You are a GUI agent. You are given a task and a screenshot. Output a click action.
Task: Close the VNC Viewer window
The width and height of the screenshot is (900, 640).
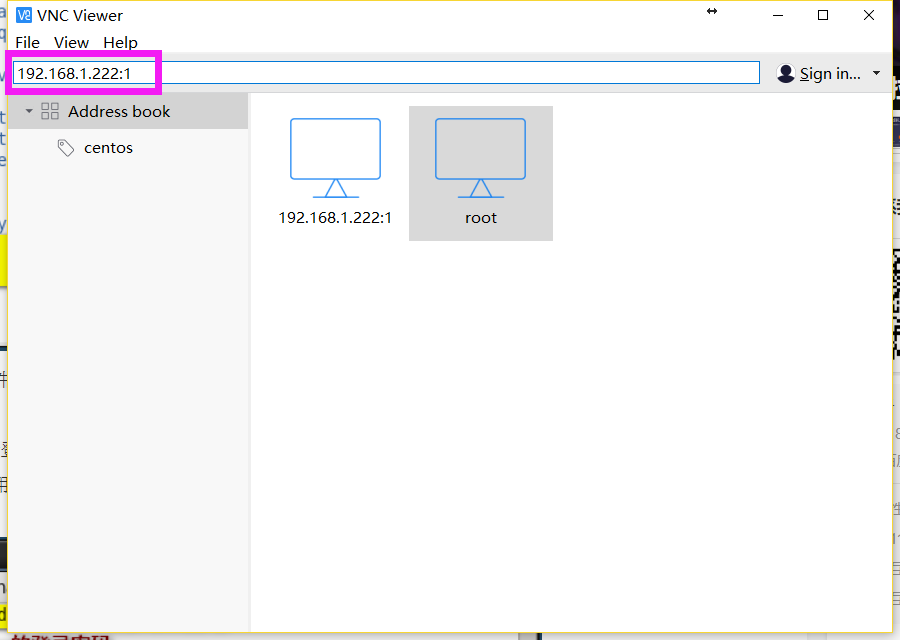pyautogui.click(x=869, y=15)
